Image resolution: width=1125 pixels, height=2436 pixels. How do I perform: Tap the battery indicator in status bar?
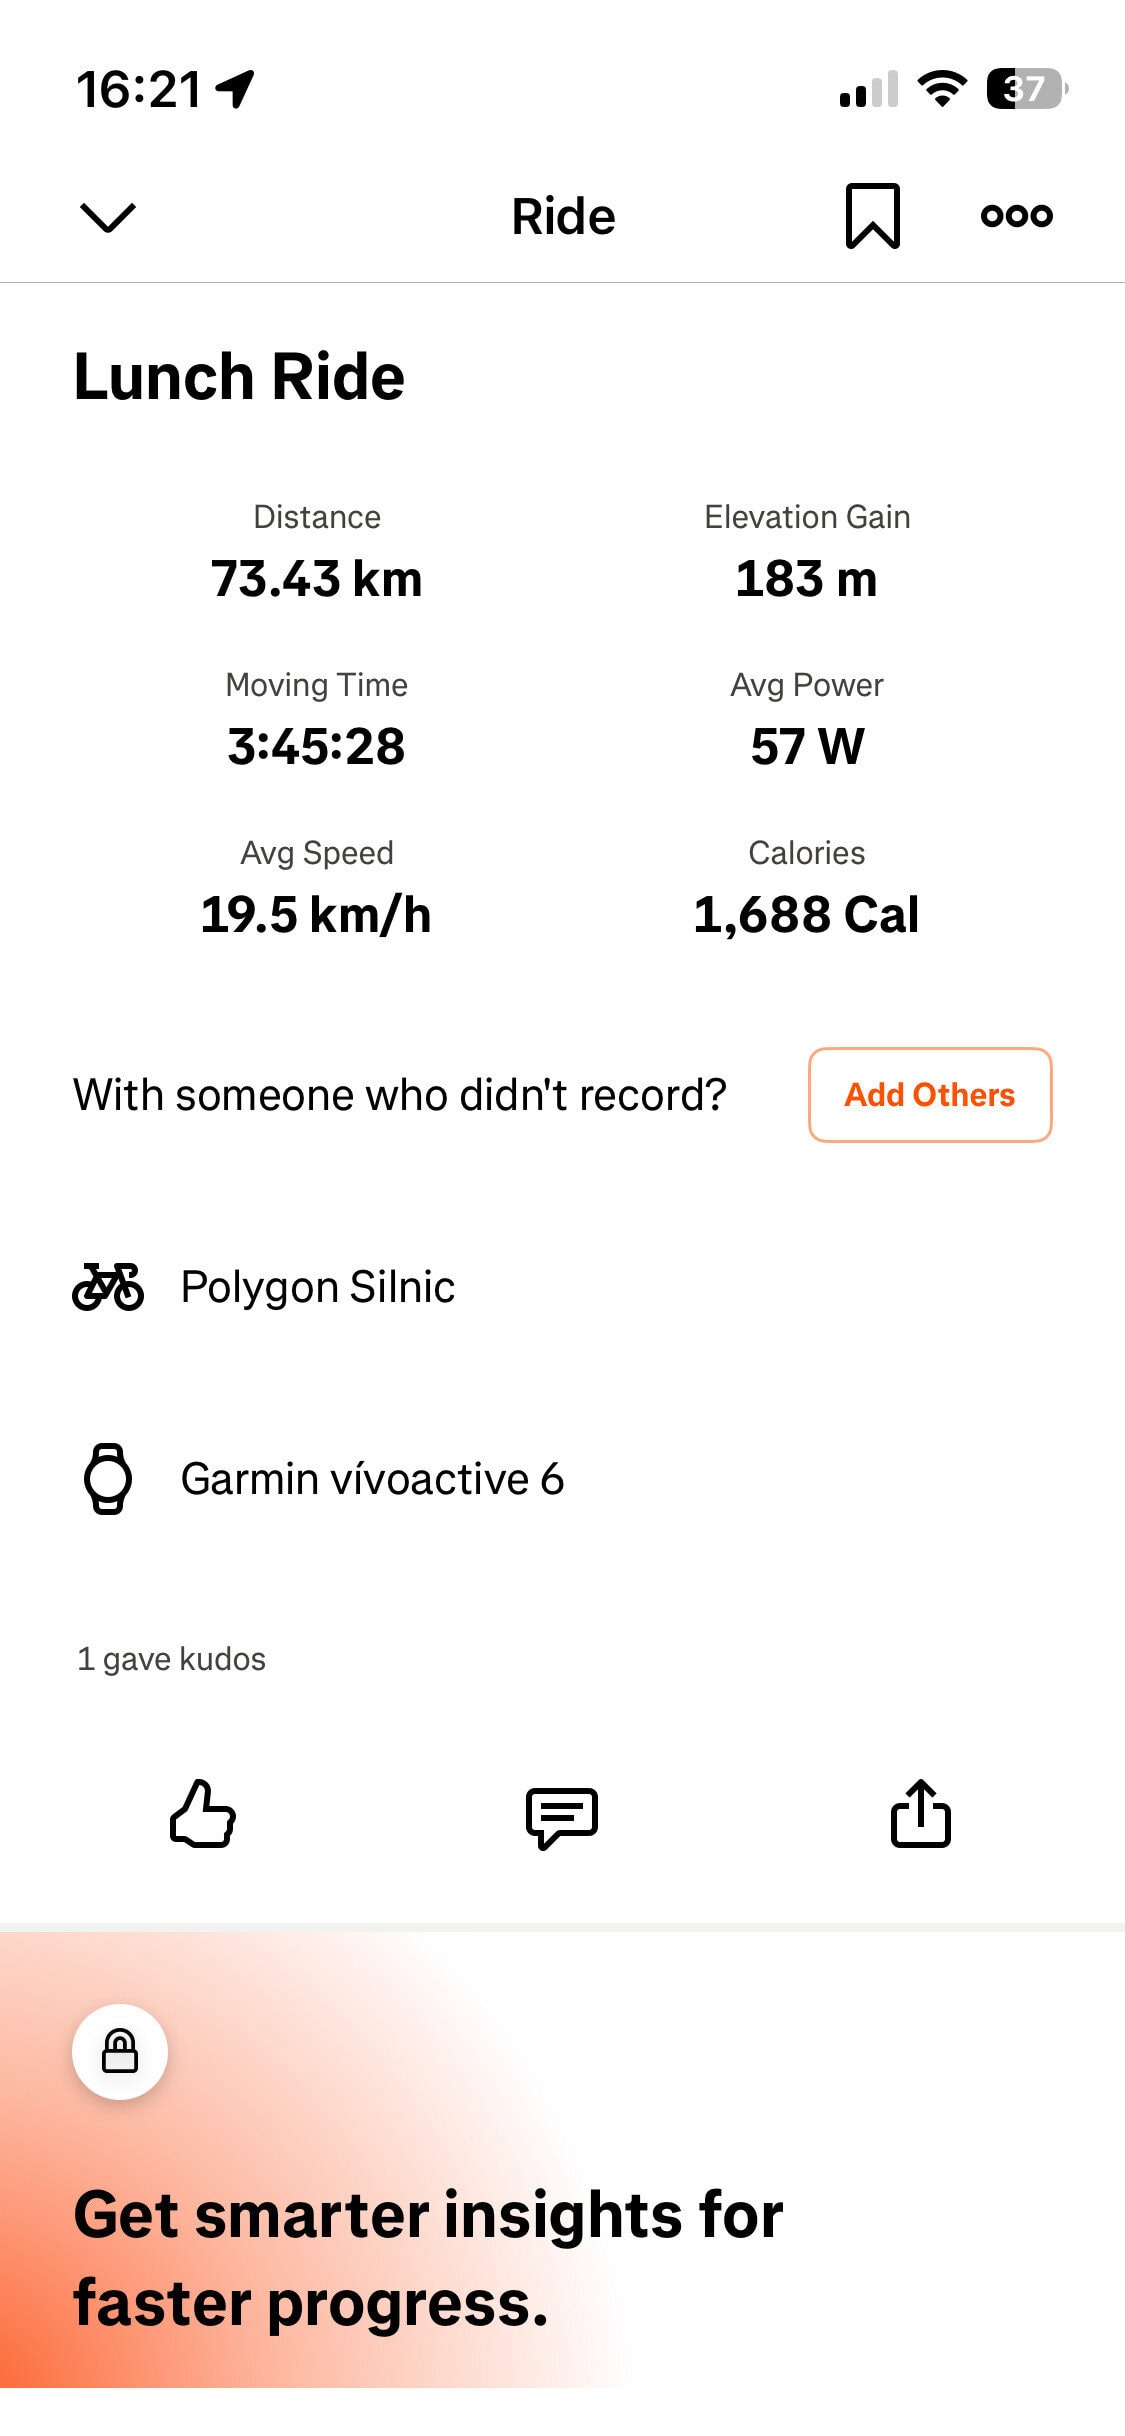[1026, 89]
